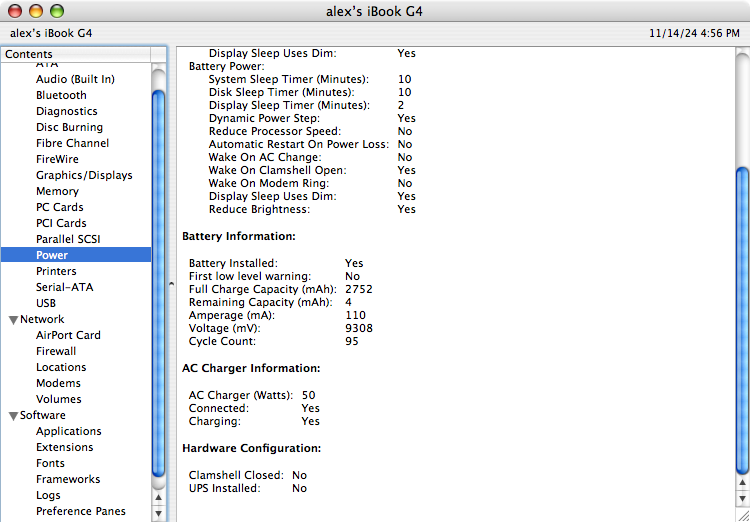The height and width of the screenshot is (522, 750).
Task: Click sidebar scrollbar down arrow
Action: (158, 514)
